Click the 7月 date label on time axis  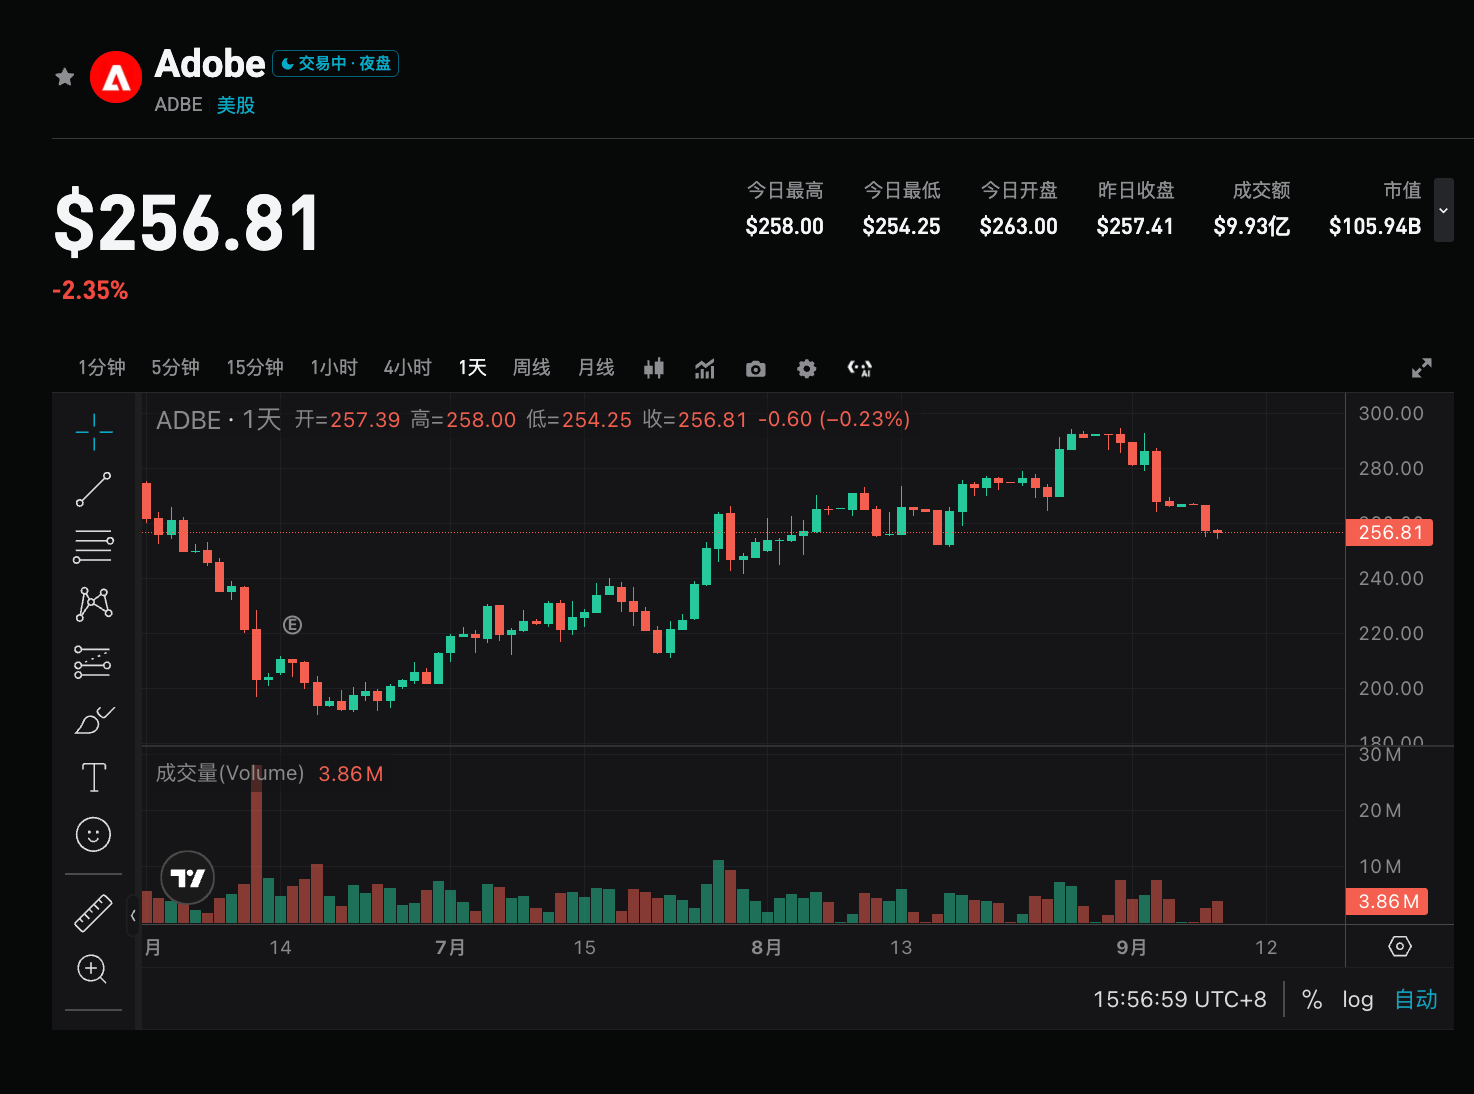pos(450,947)
